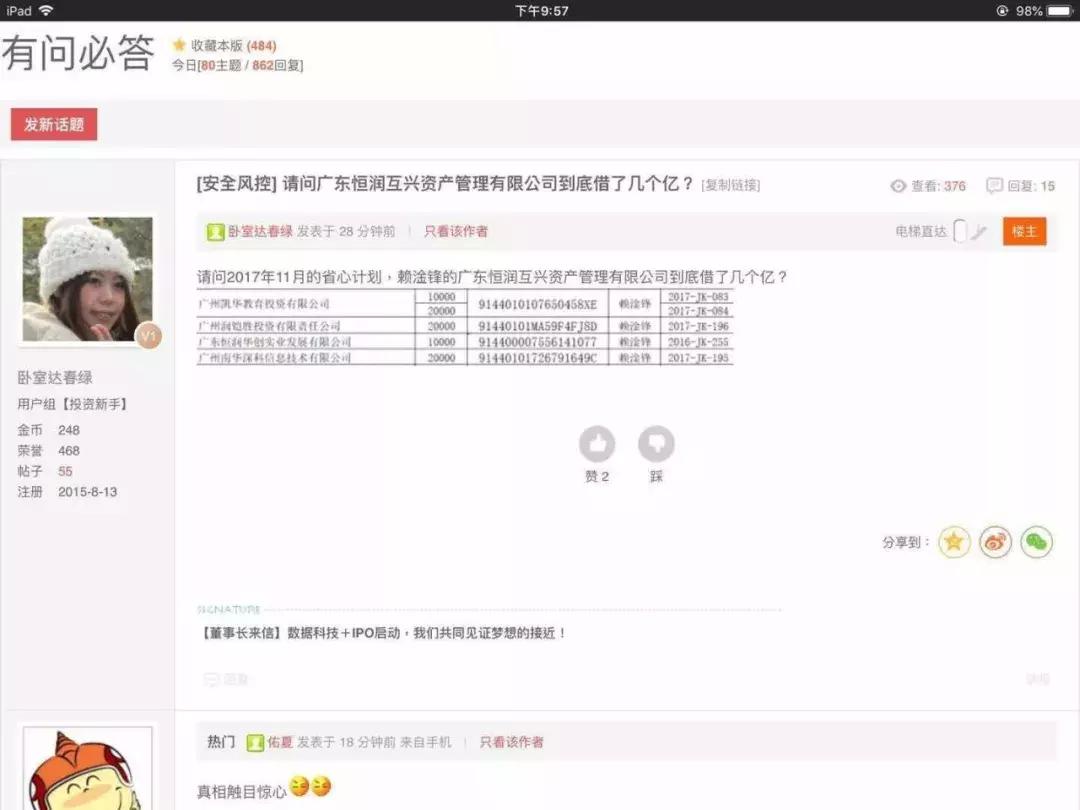1080x810 pixels.
Task: Share the post to WeChat
Action: click(1037, 541)
